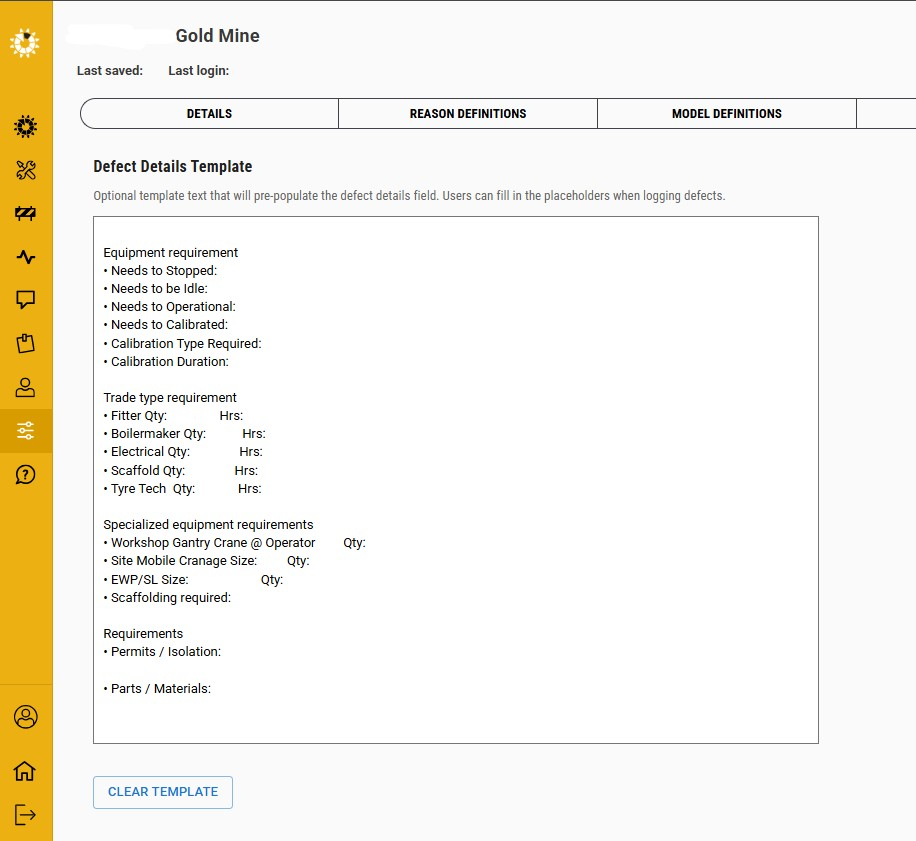Image resolution: width=916 pixels, height=841 pixels.
Task: Click the 'EWP/SL Size:' text
Action: [150, 580]
